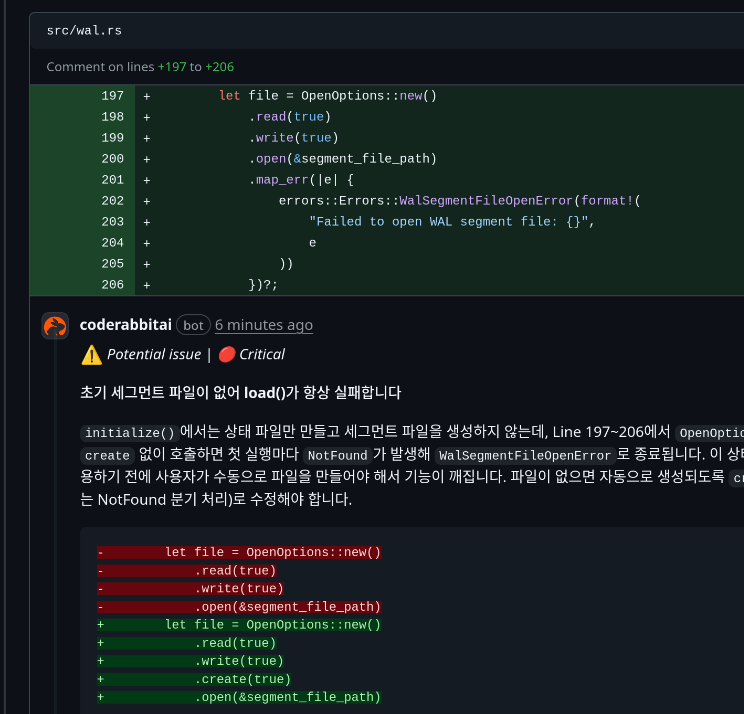The image size is (744, 714).
Task: Select line number 200 in diff
Action: (x=112, y=159)
